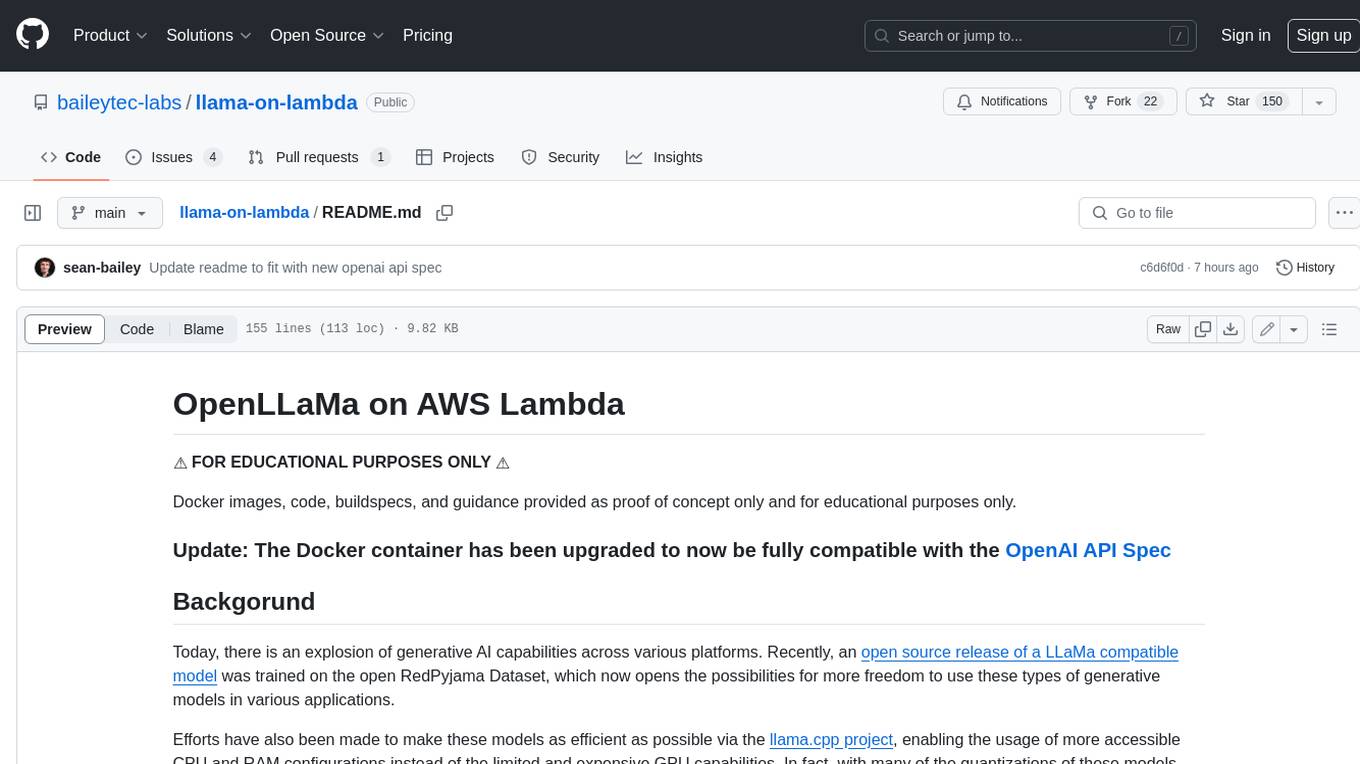Expand the file tree side panel

tap(33, 213)
